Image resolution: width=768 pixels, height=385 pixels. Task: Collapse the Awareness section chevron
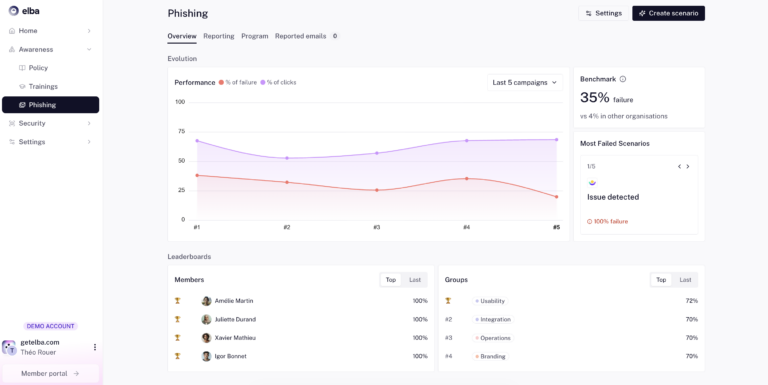click(89, 49)
